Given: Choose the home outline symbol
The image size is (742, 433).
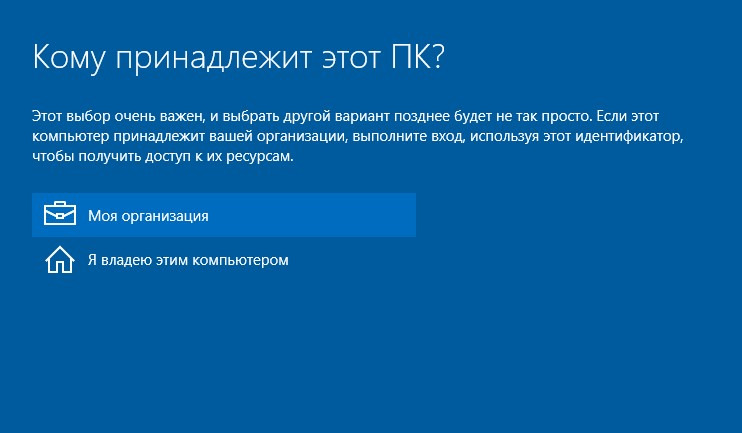Looking at the screenshot, I should [x=60, y=260].
